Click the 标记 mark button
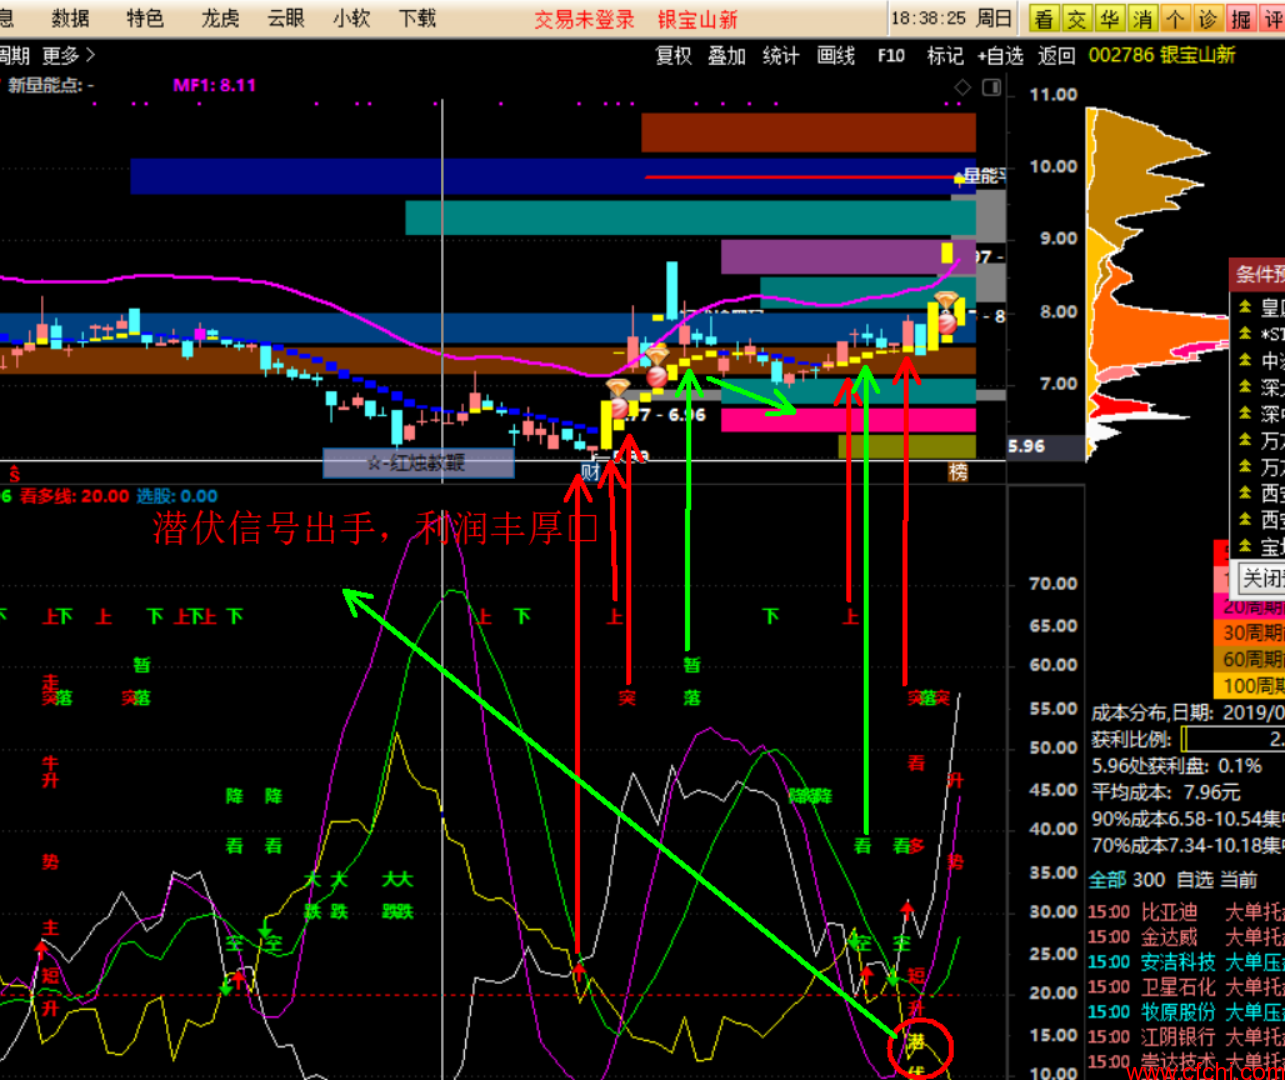The height and width of the screenshot is (1080, 1285). point(945,56)
